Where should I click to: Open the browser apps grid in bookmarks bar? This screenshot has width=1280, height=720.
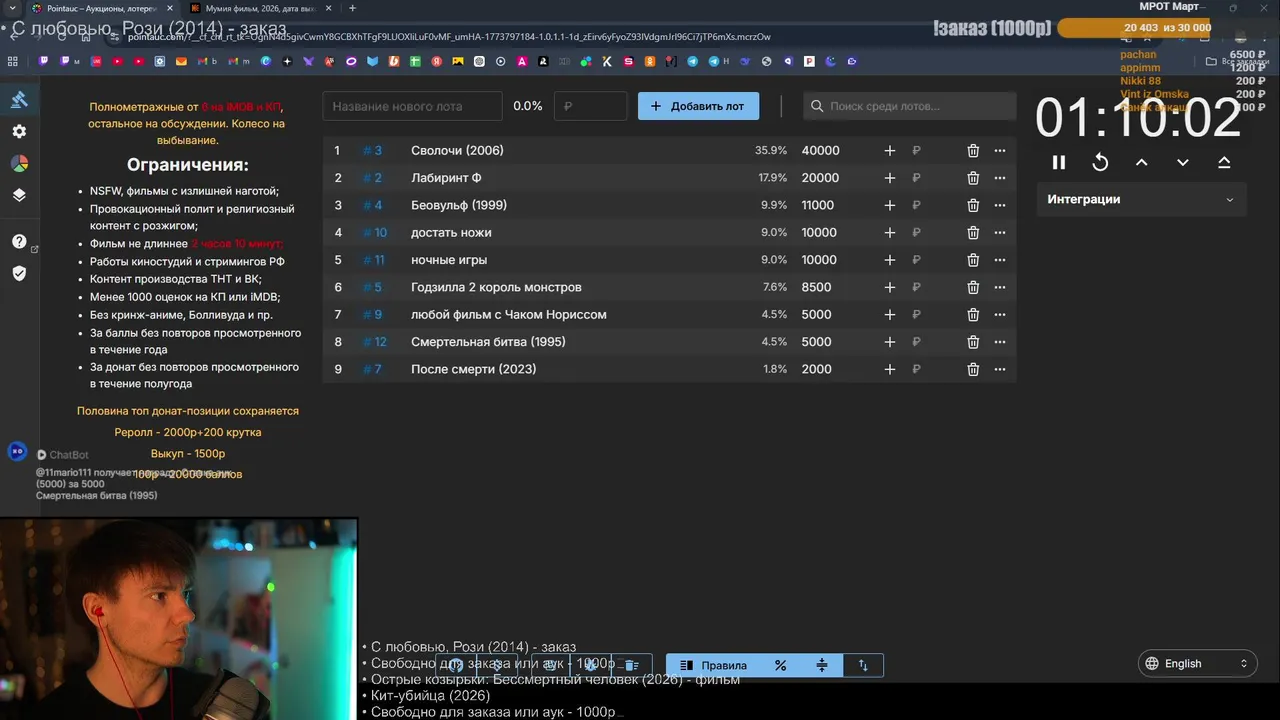[x=13, y=61]
